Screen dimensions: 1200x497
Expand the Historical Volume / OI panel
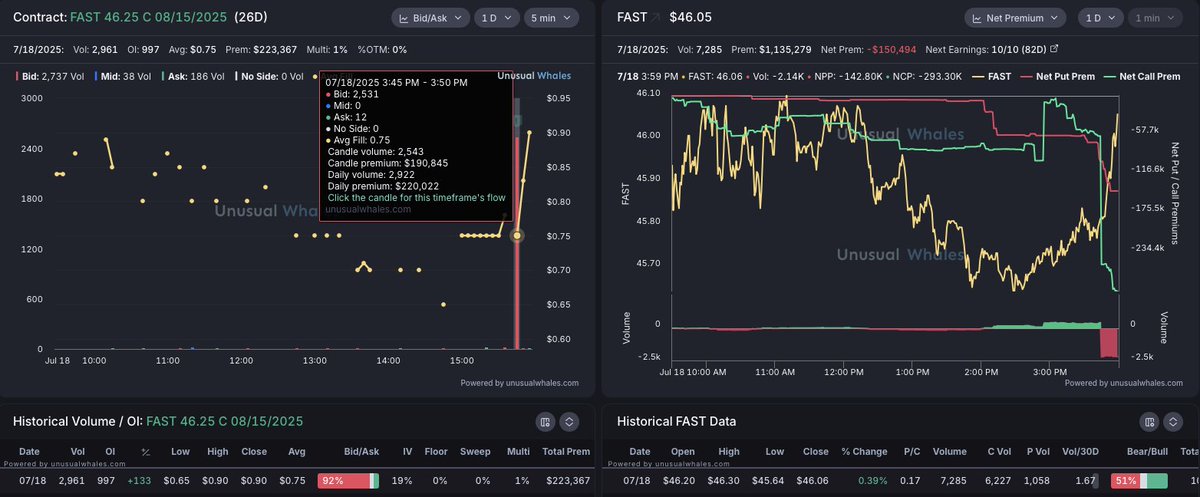569,422
